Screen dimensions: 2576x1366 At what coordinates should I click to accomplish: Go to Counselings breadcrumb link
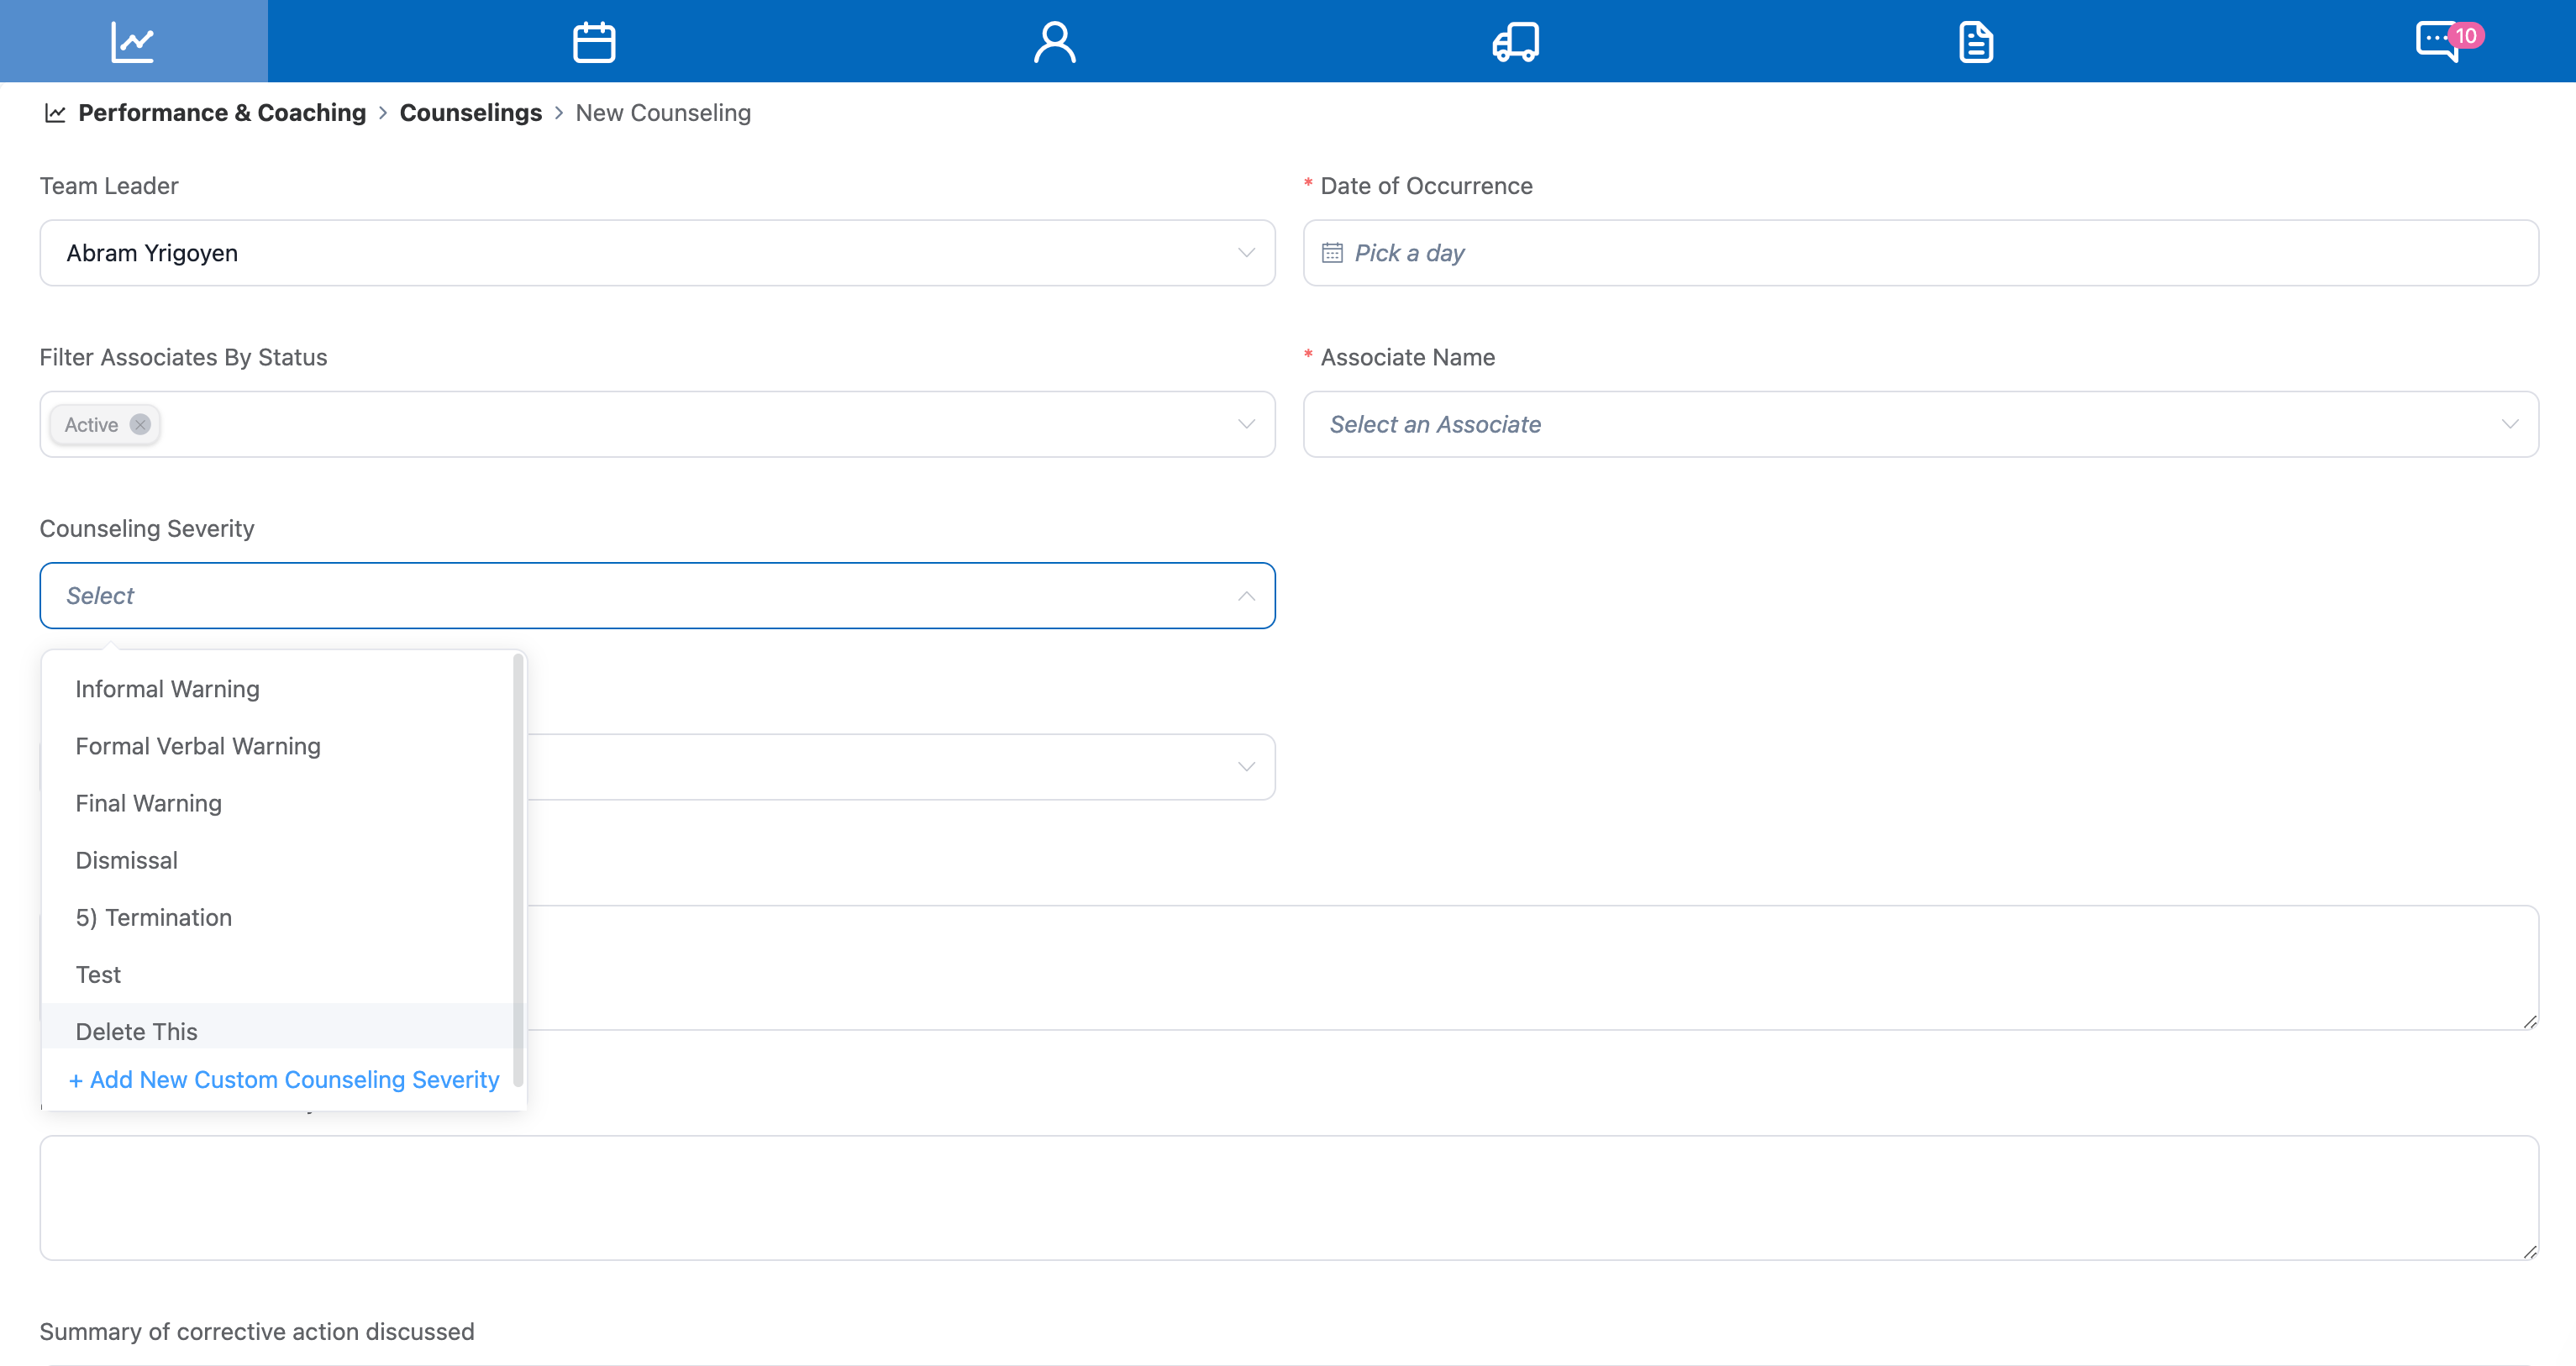pos(470,113)
